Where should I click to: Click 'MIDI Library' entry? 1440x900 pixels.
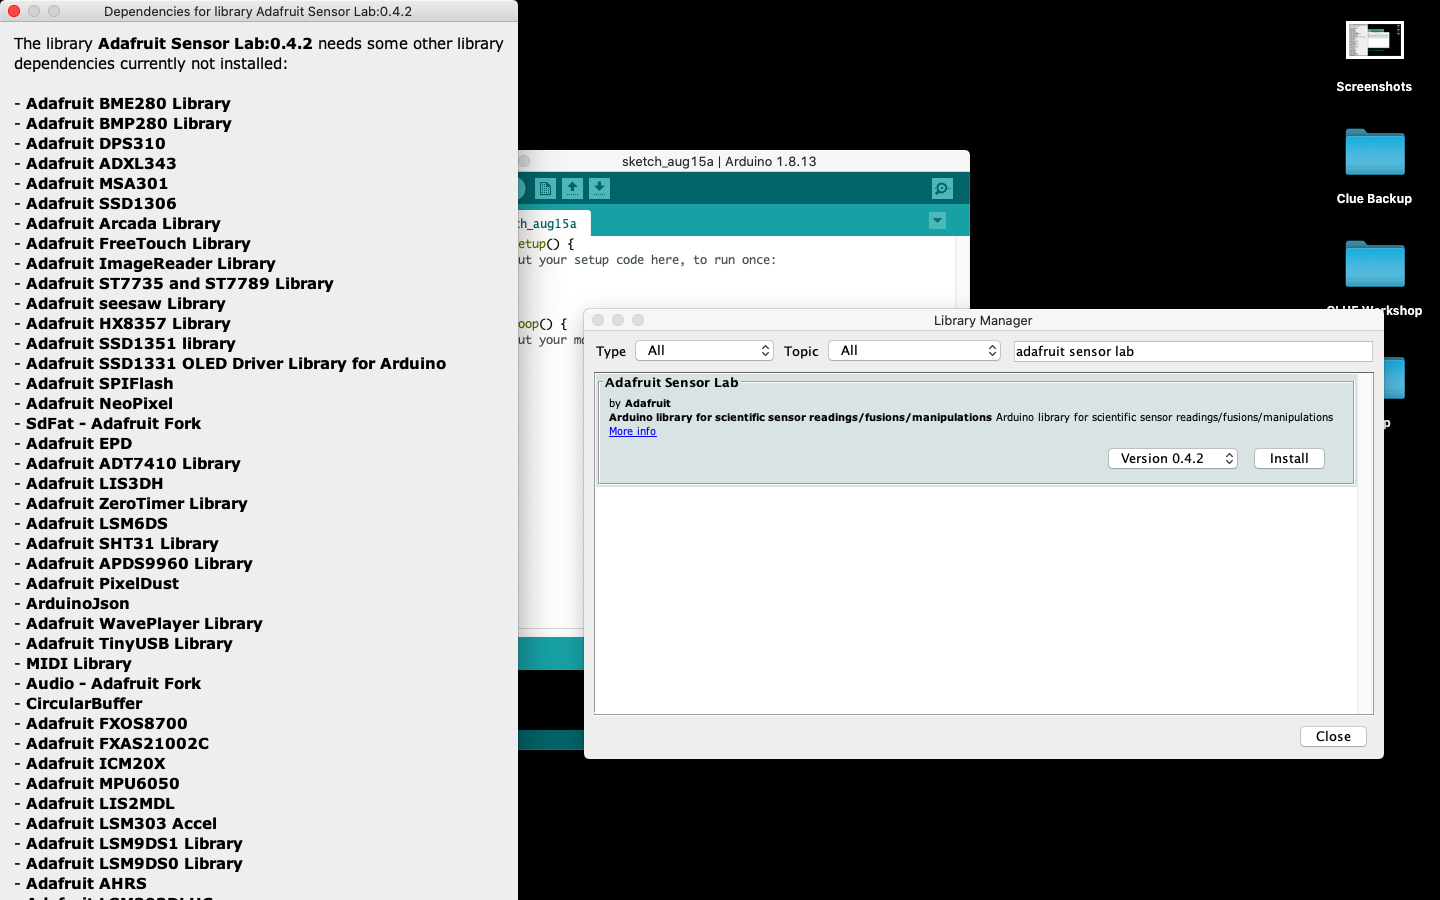[x=79, y=663]
